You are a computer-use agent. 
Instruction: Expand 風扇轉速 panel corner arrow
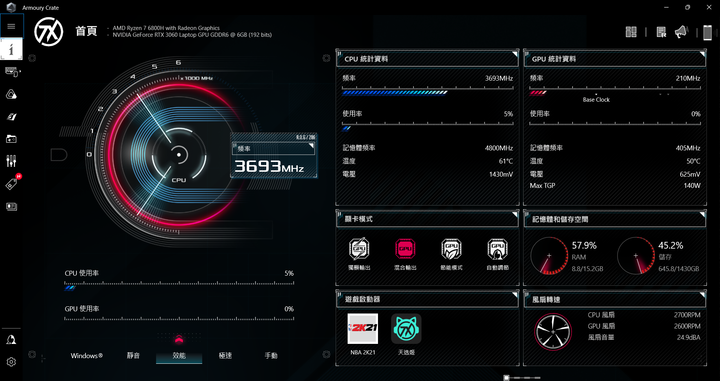pyautogui.click(x=703, y=294)
